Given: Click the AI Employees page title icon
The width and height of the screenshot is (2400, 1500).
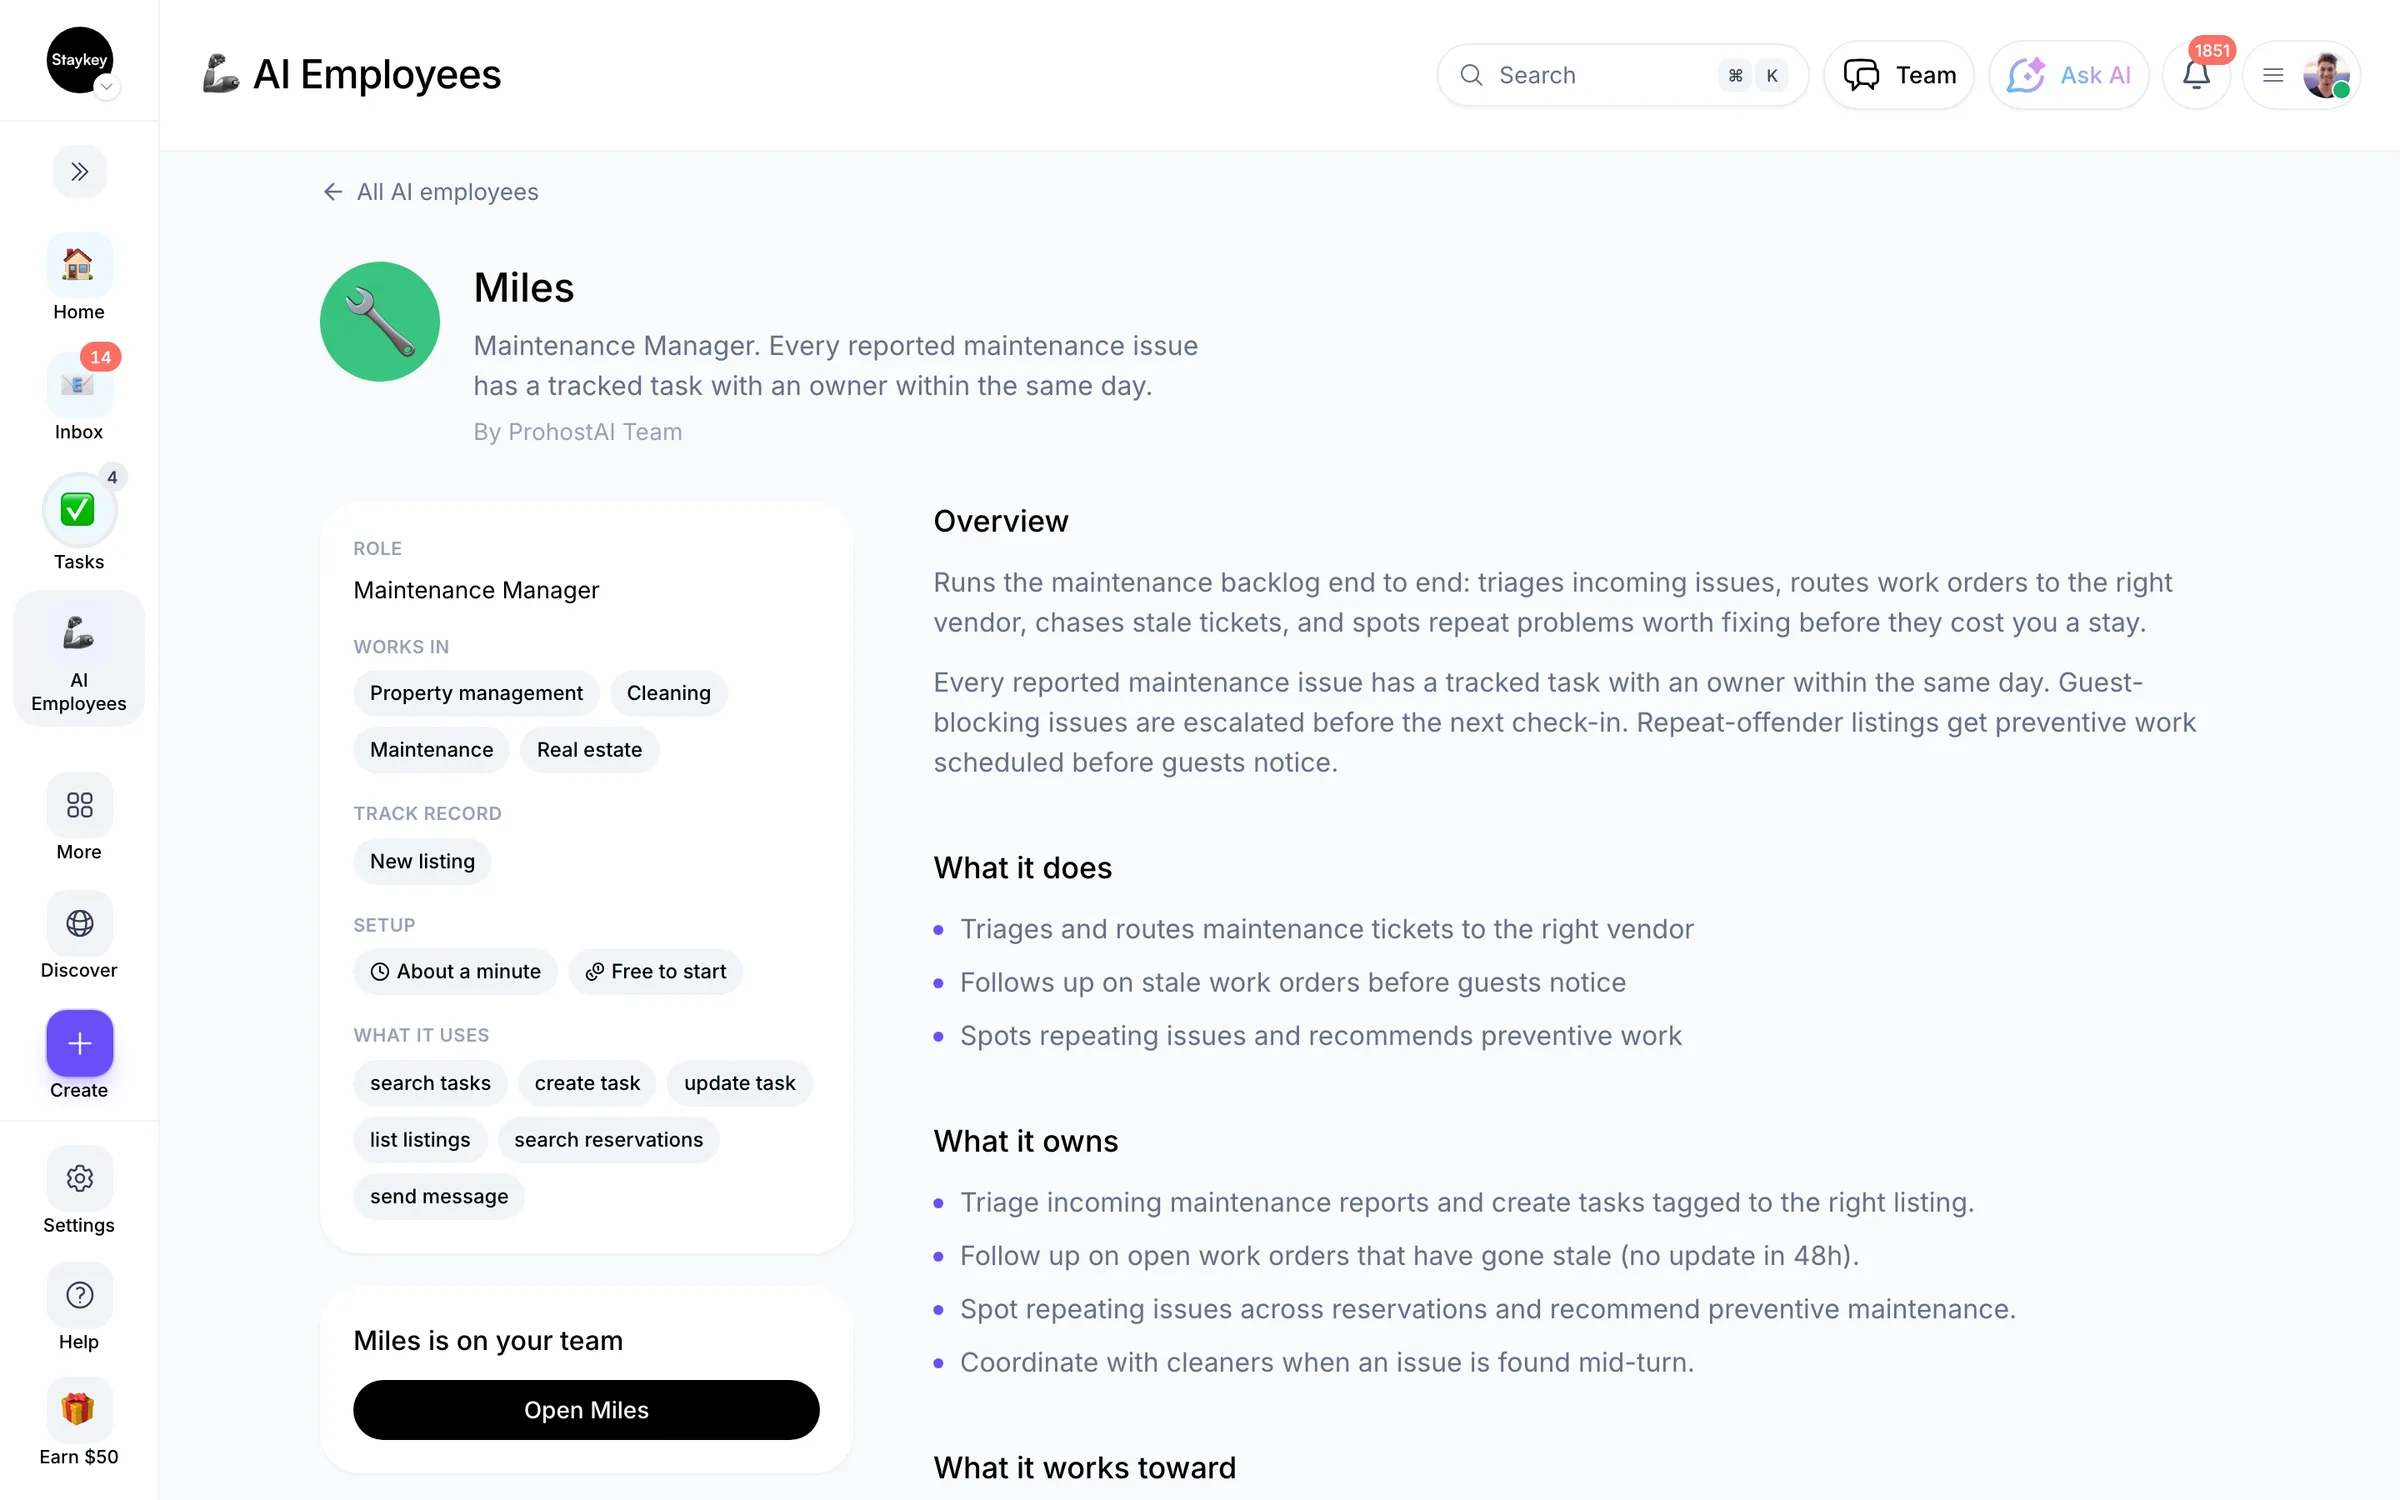Looking at the screenshot, I should [220, 74].
